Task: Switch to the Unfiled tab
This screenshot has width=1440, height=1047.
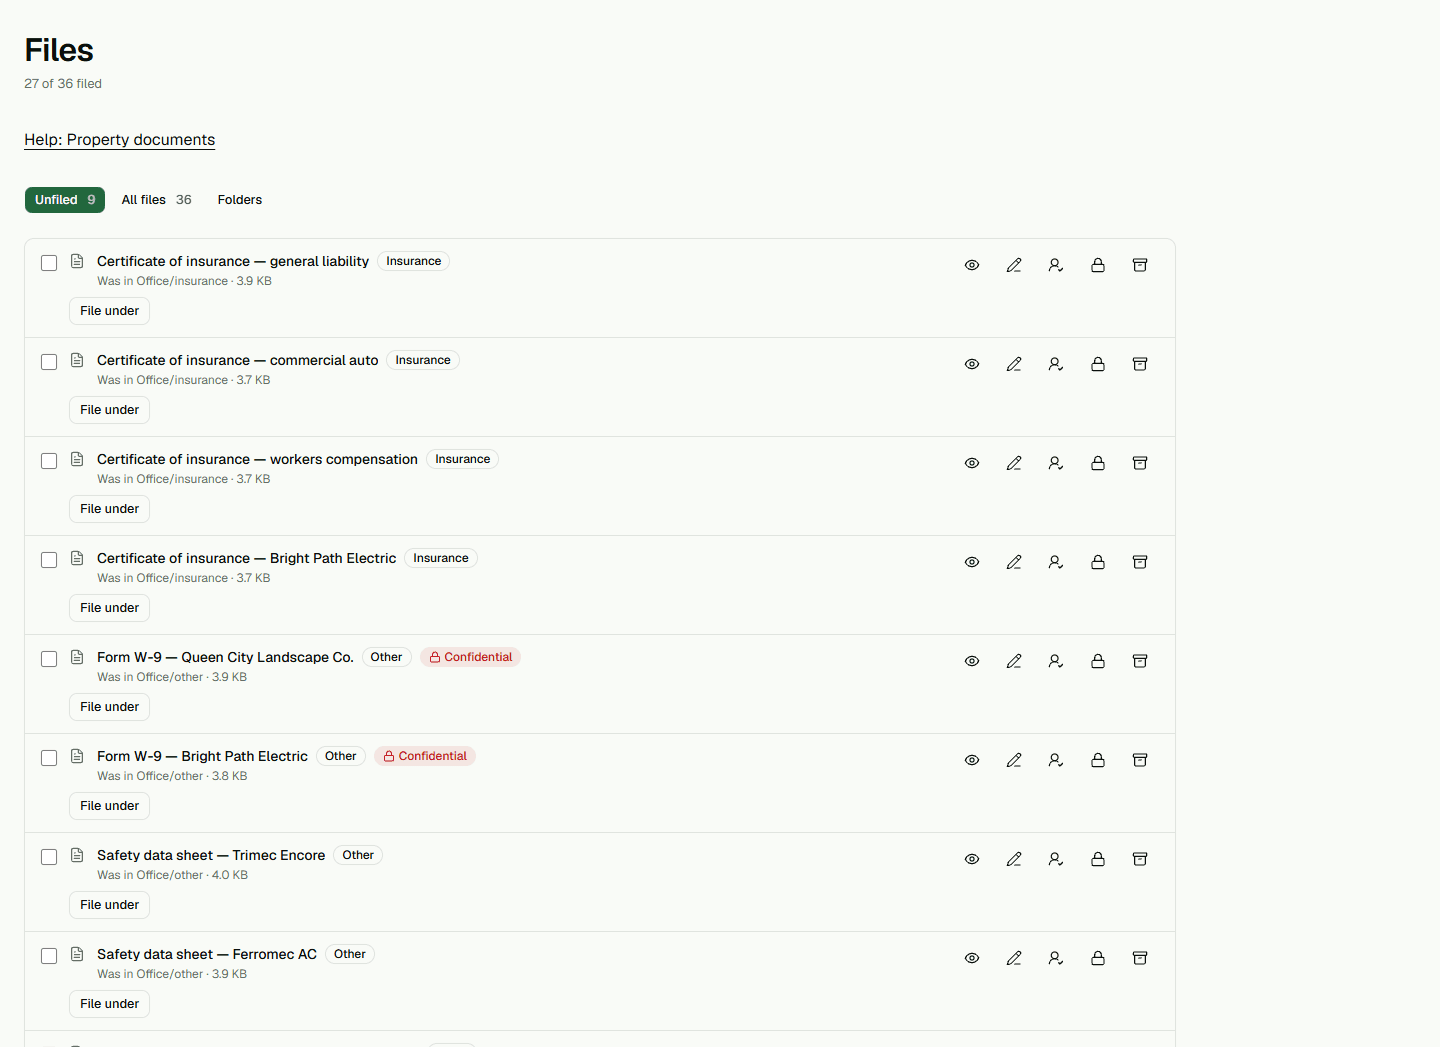Action: coord(65,200)
